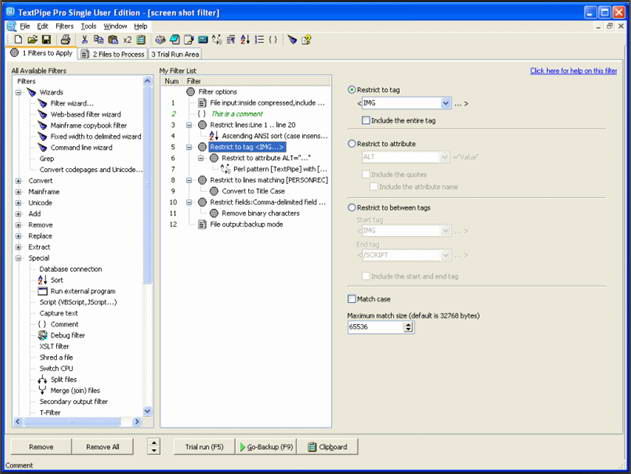This screenshot has height=474, width=631.
Task: Click the Cut (scissors) toolbar icon
Action: click(x=85, y=40)
